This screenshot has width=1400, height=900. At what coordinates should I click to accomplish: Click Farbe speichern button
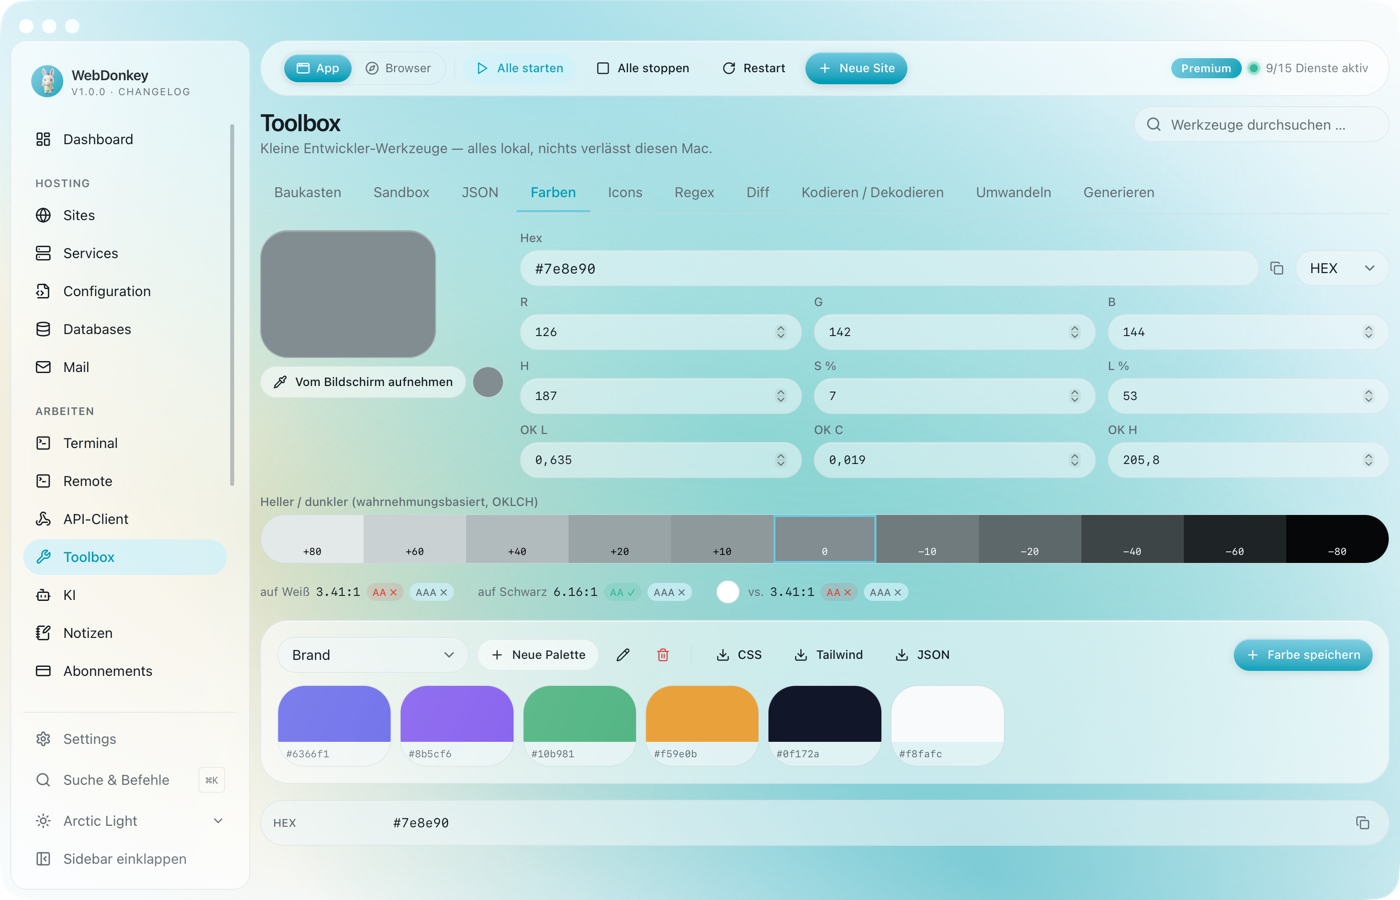[1303, 655]
